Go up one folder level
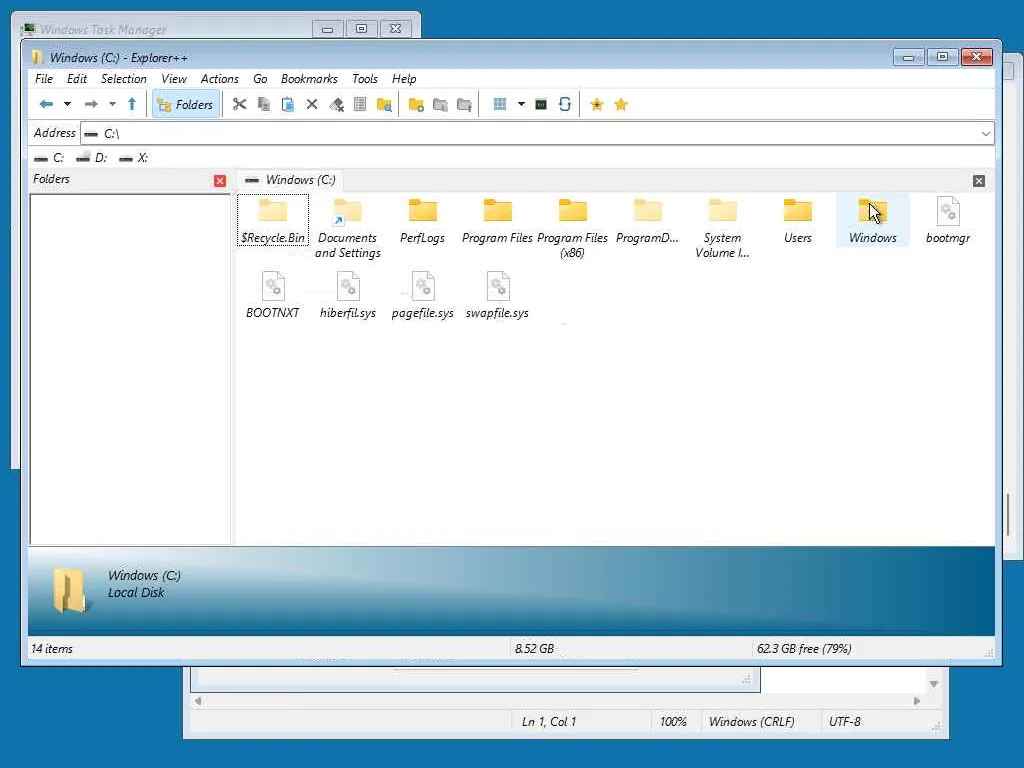Screen dimensions: 1024x768 pos(132,104)
